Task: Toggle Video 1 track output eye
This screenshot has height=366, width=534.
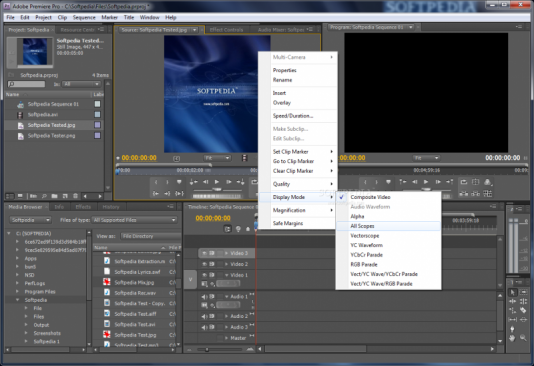Action: click(x=204, y=275)
